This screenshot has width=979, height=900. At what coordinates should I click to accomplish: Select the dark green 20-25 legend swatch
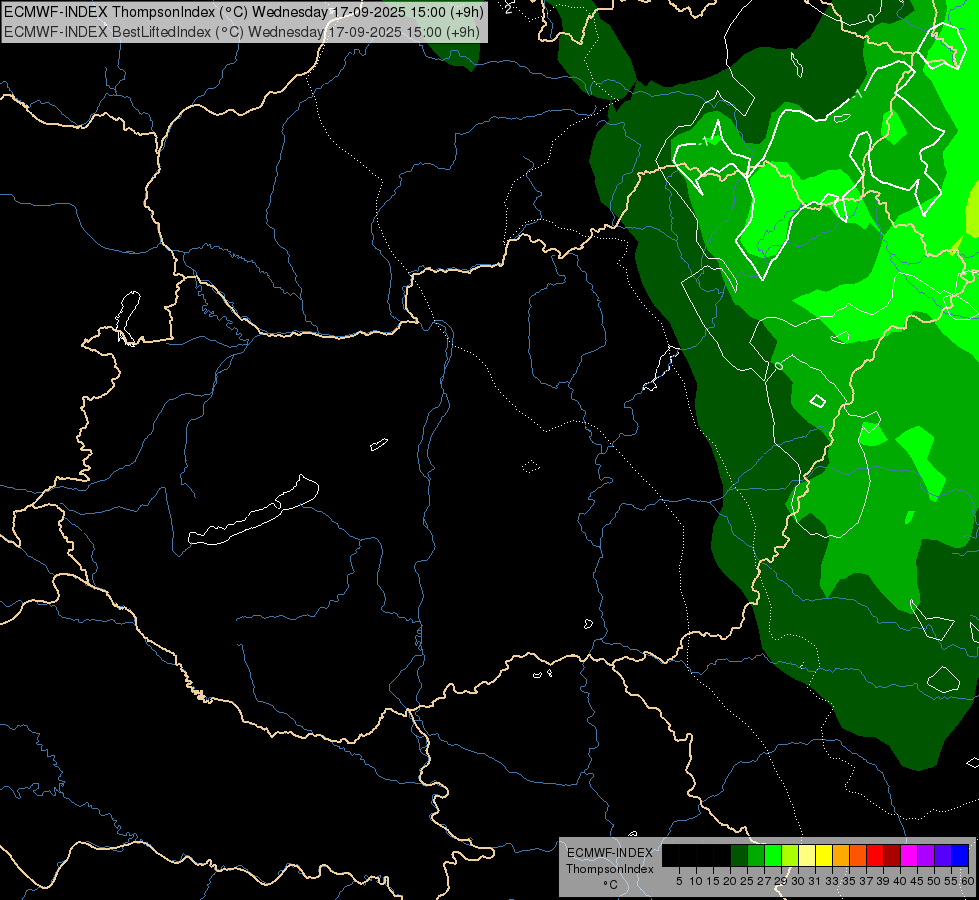pos(739,855)
